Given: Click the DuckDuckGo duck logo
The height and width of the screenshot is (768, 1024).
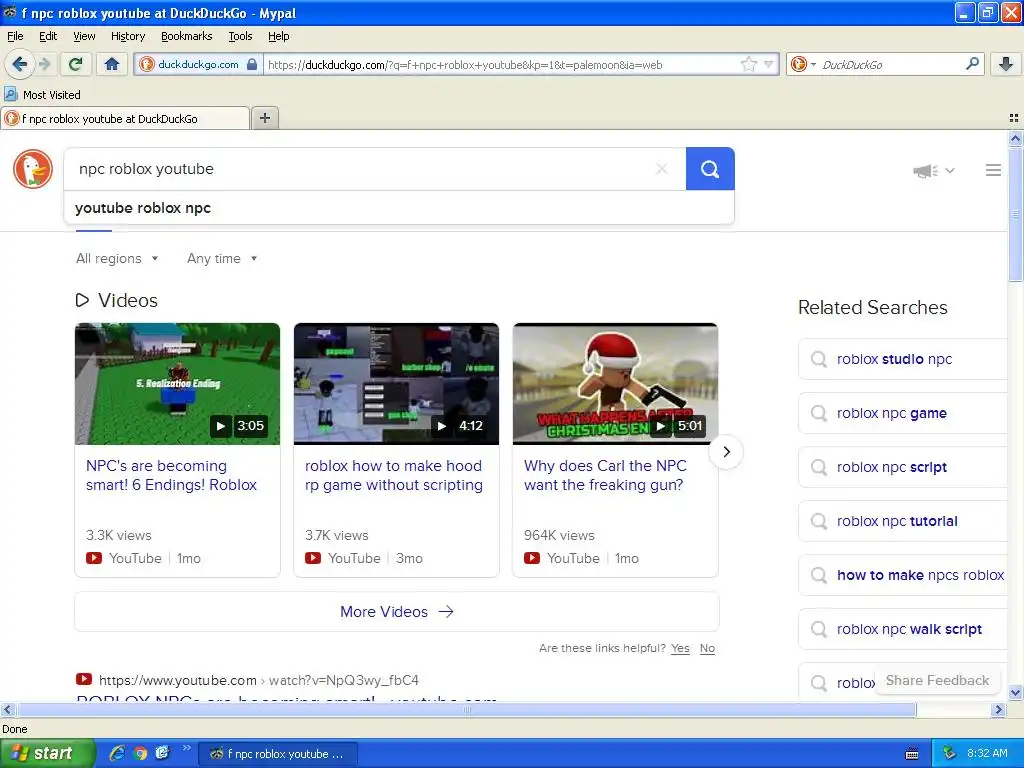Looking at the screenshot, I should (33, 168).
